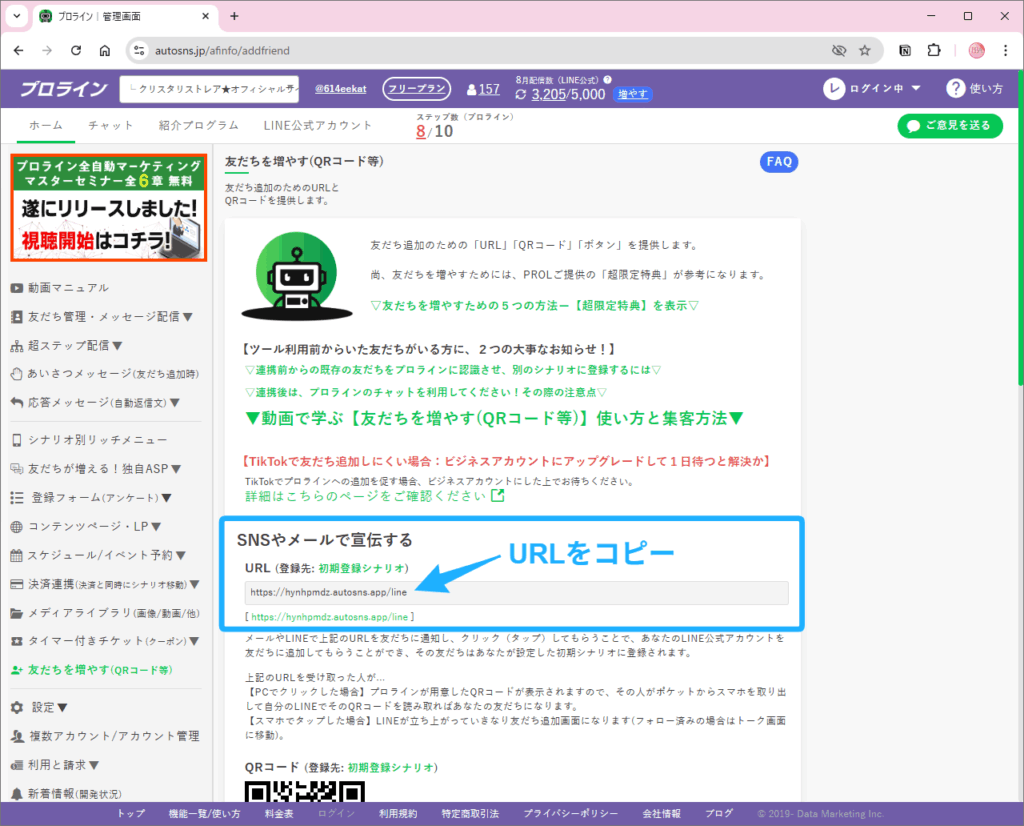
Task: Expand 超ステップ配信 menu
Action: (x=67, y=345)
